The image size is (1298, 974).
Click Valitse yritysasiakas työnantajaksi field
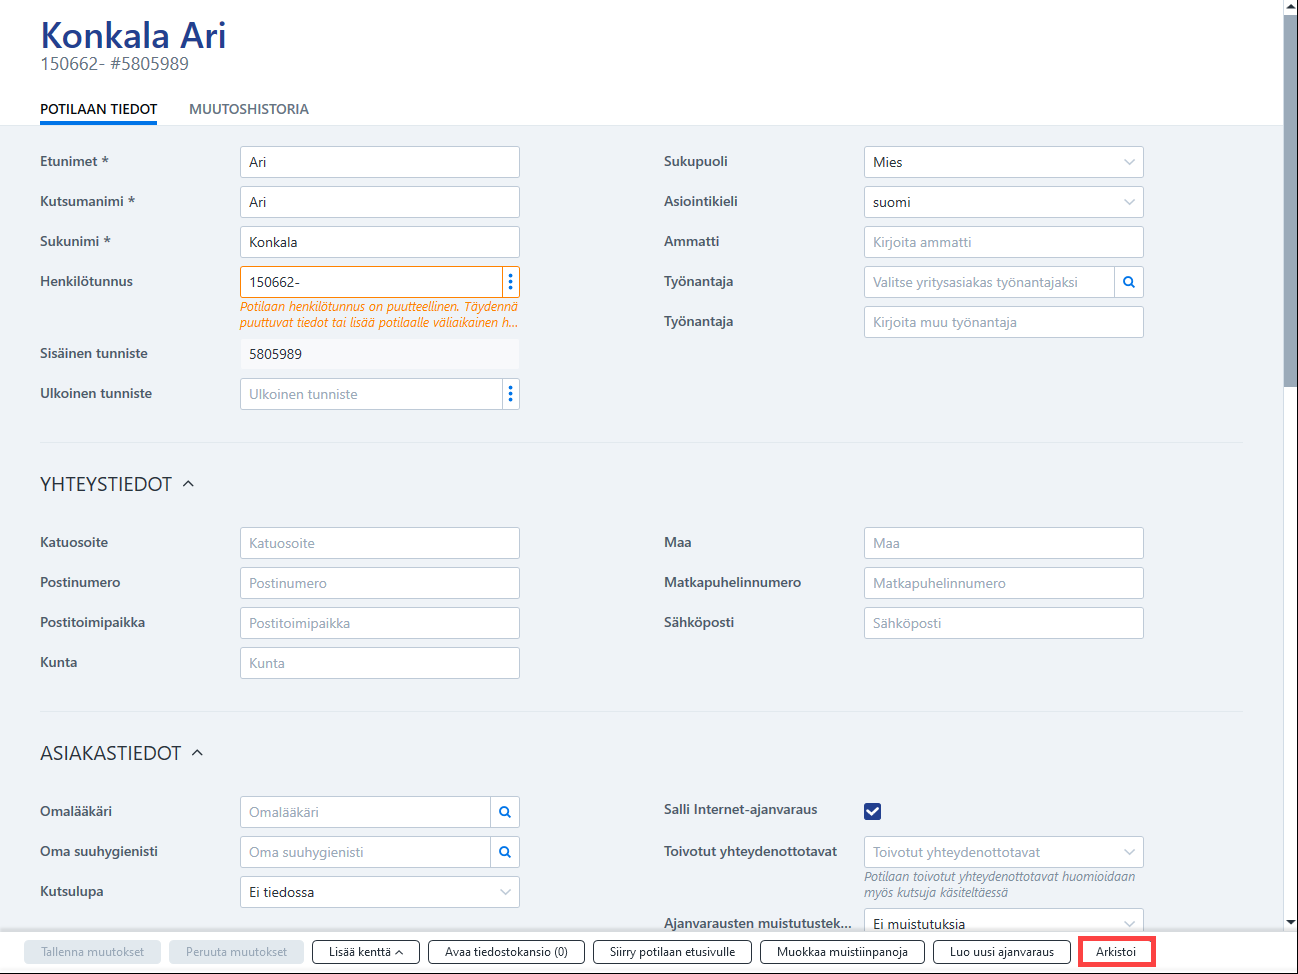pos(989,282)
